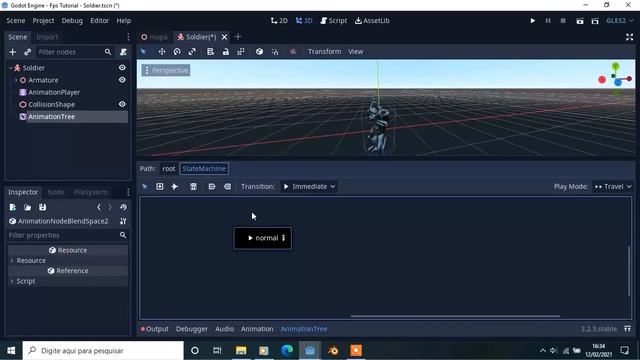Remove selected node with trash icon
This screenshot has height=360, width=640.
[193, 187]
